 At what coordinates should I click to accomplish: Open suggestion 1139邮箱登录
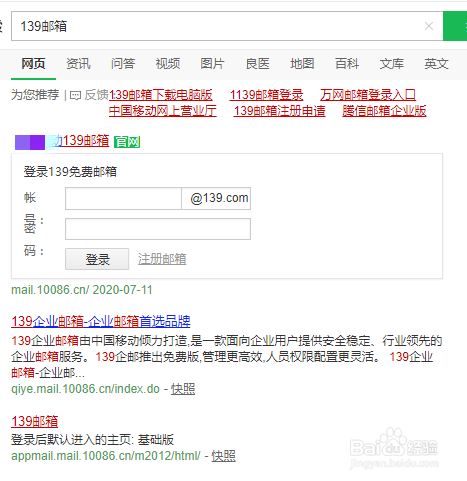pyautogui.click(x=266, y=95)
